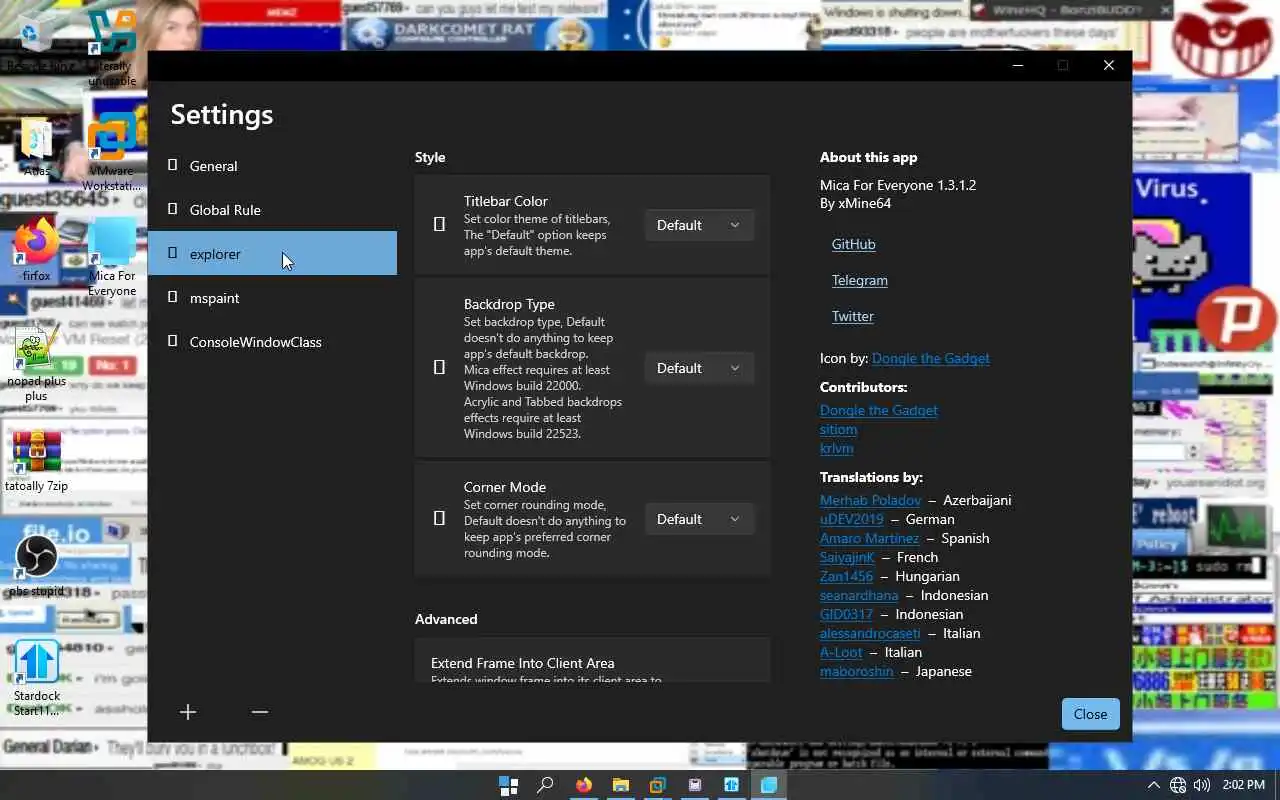Select Global Rule in sidebar

point(272,210)
